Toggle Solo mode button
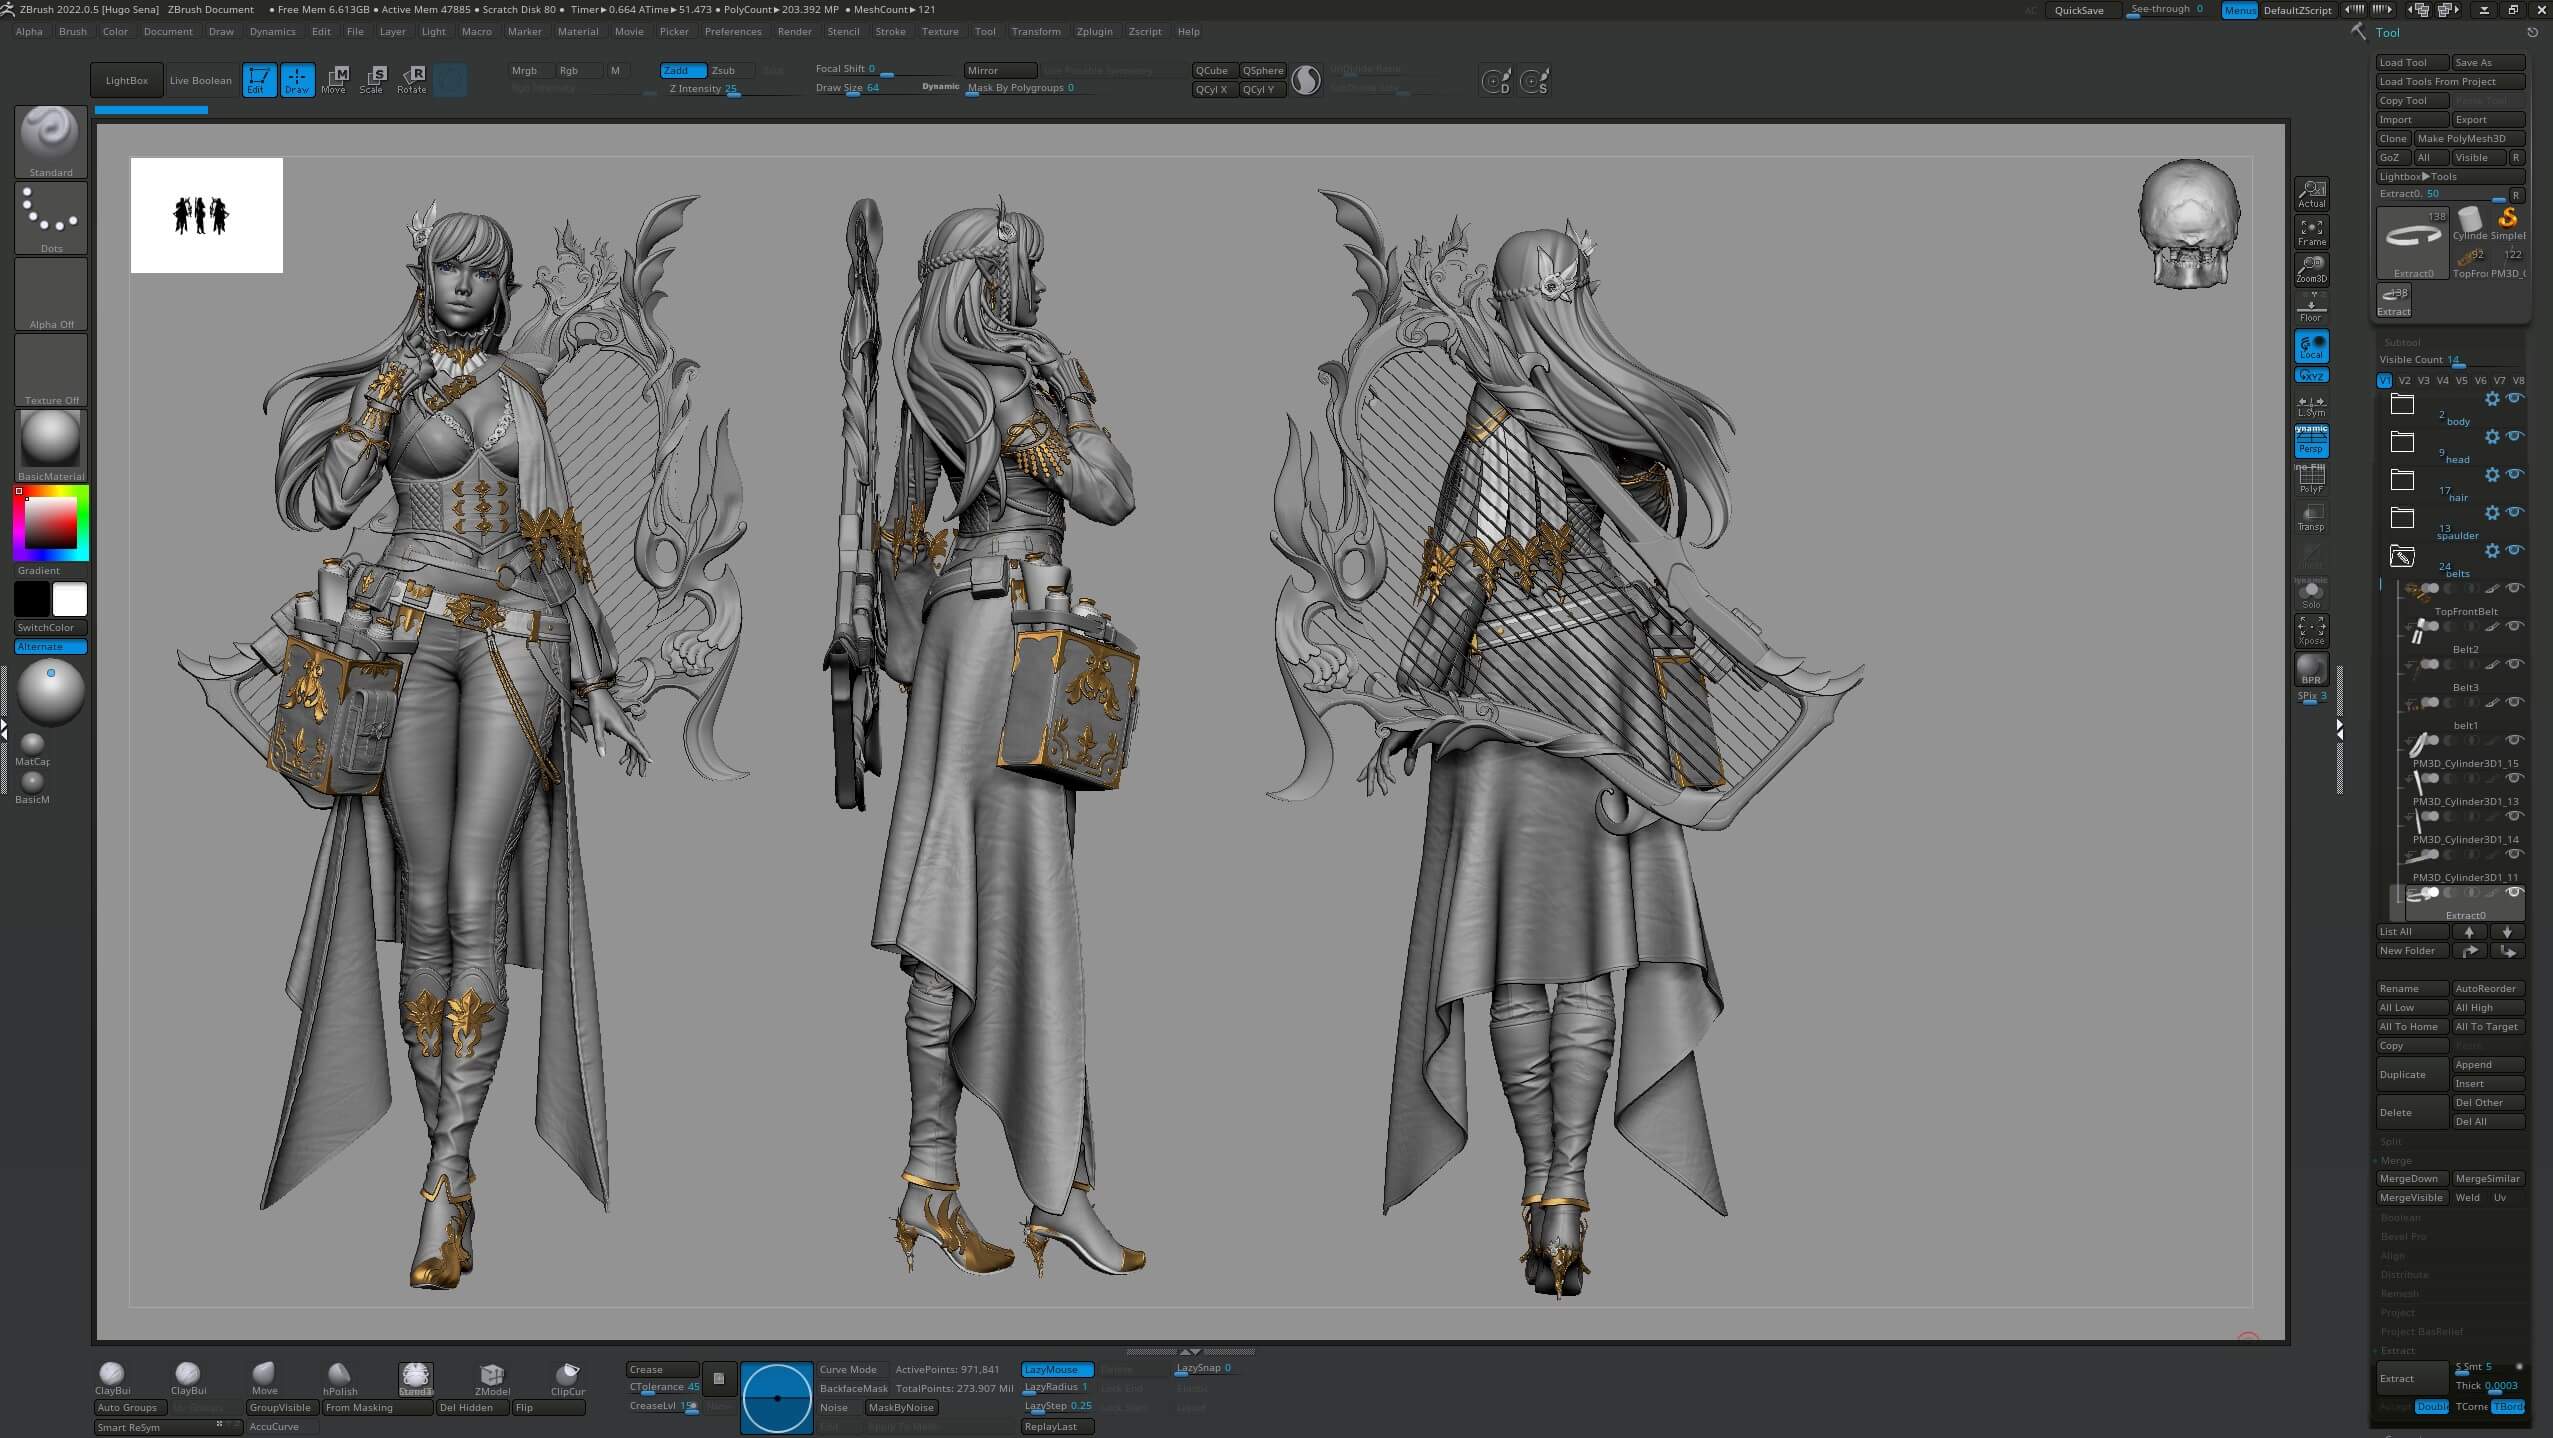The height and width of the screenshot is (1438, 2553). (2311, 593)
